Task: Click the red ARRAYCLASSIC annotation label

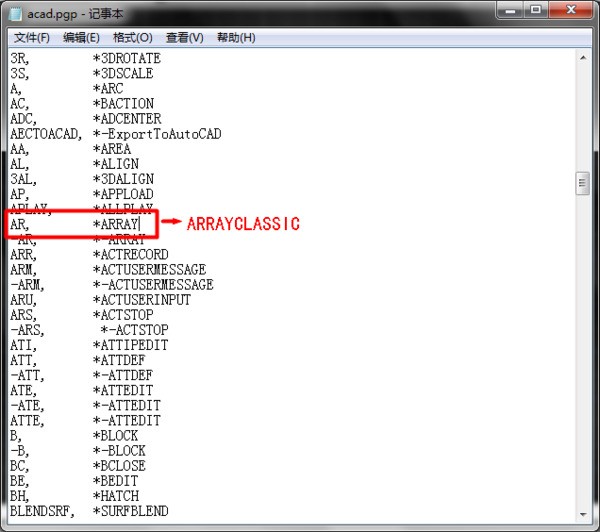Action: pos(243,224)
